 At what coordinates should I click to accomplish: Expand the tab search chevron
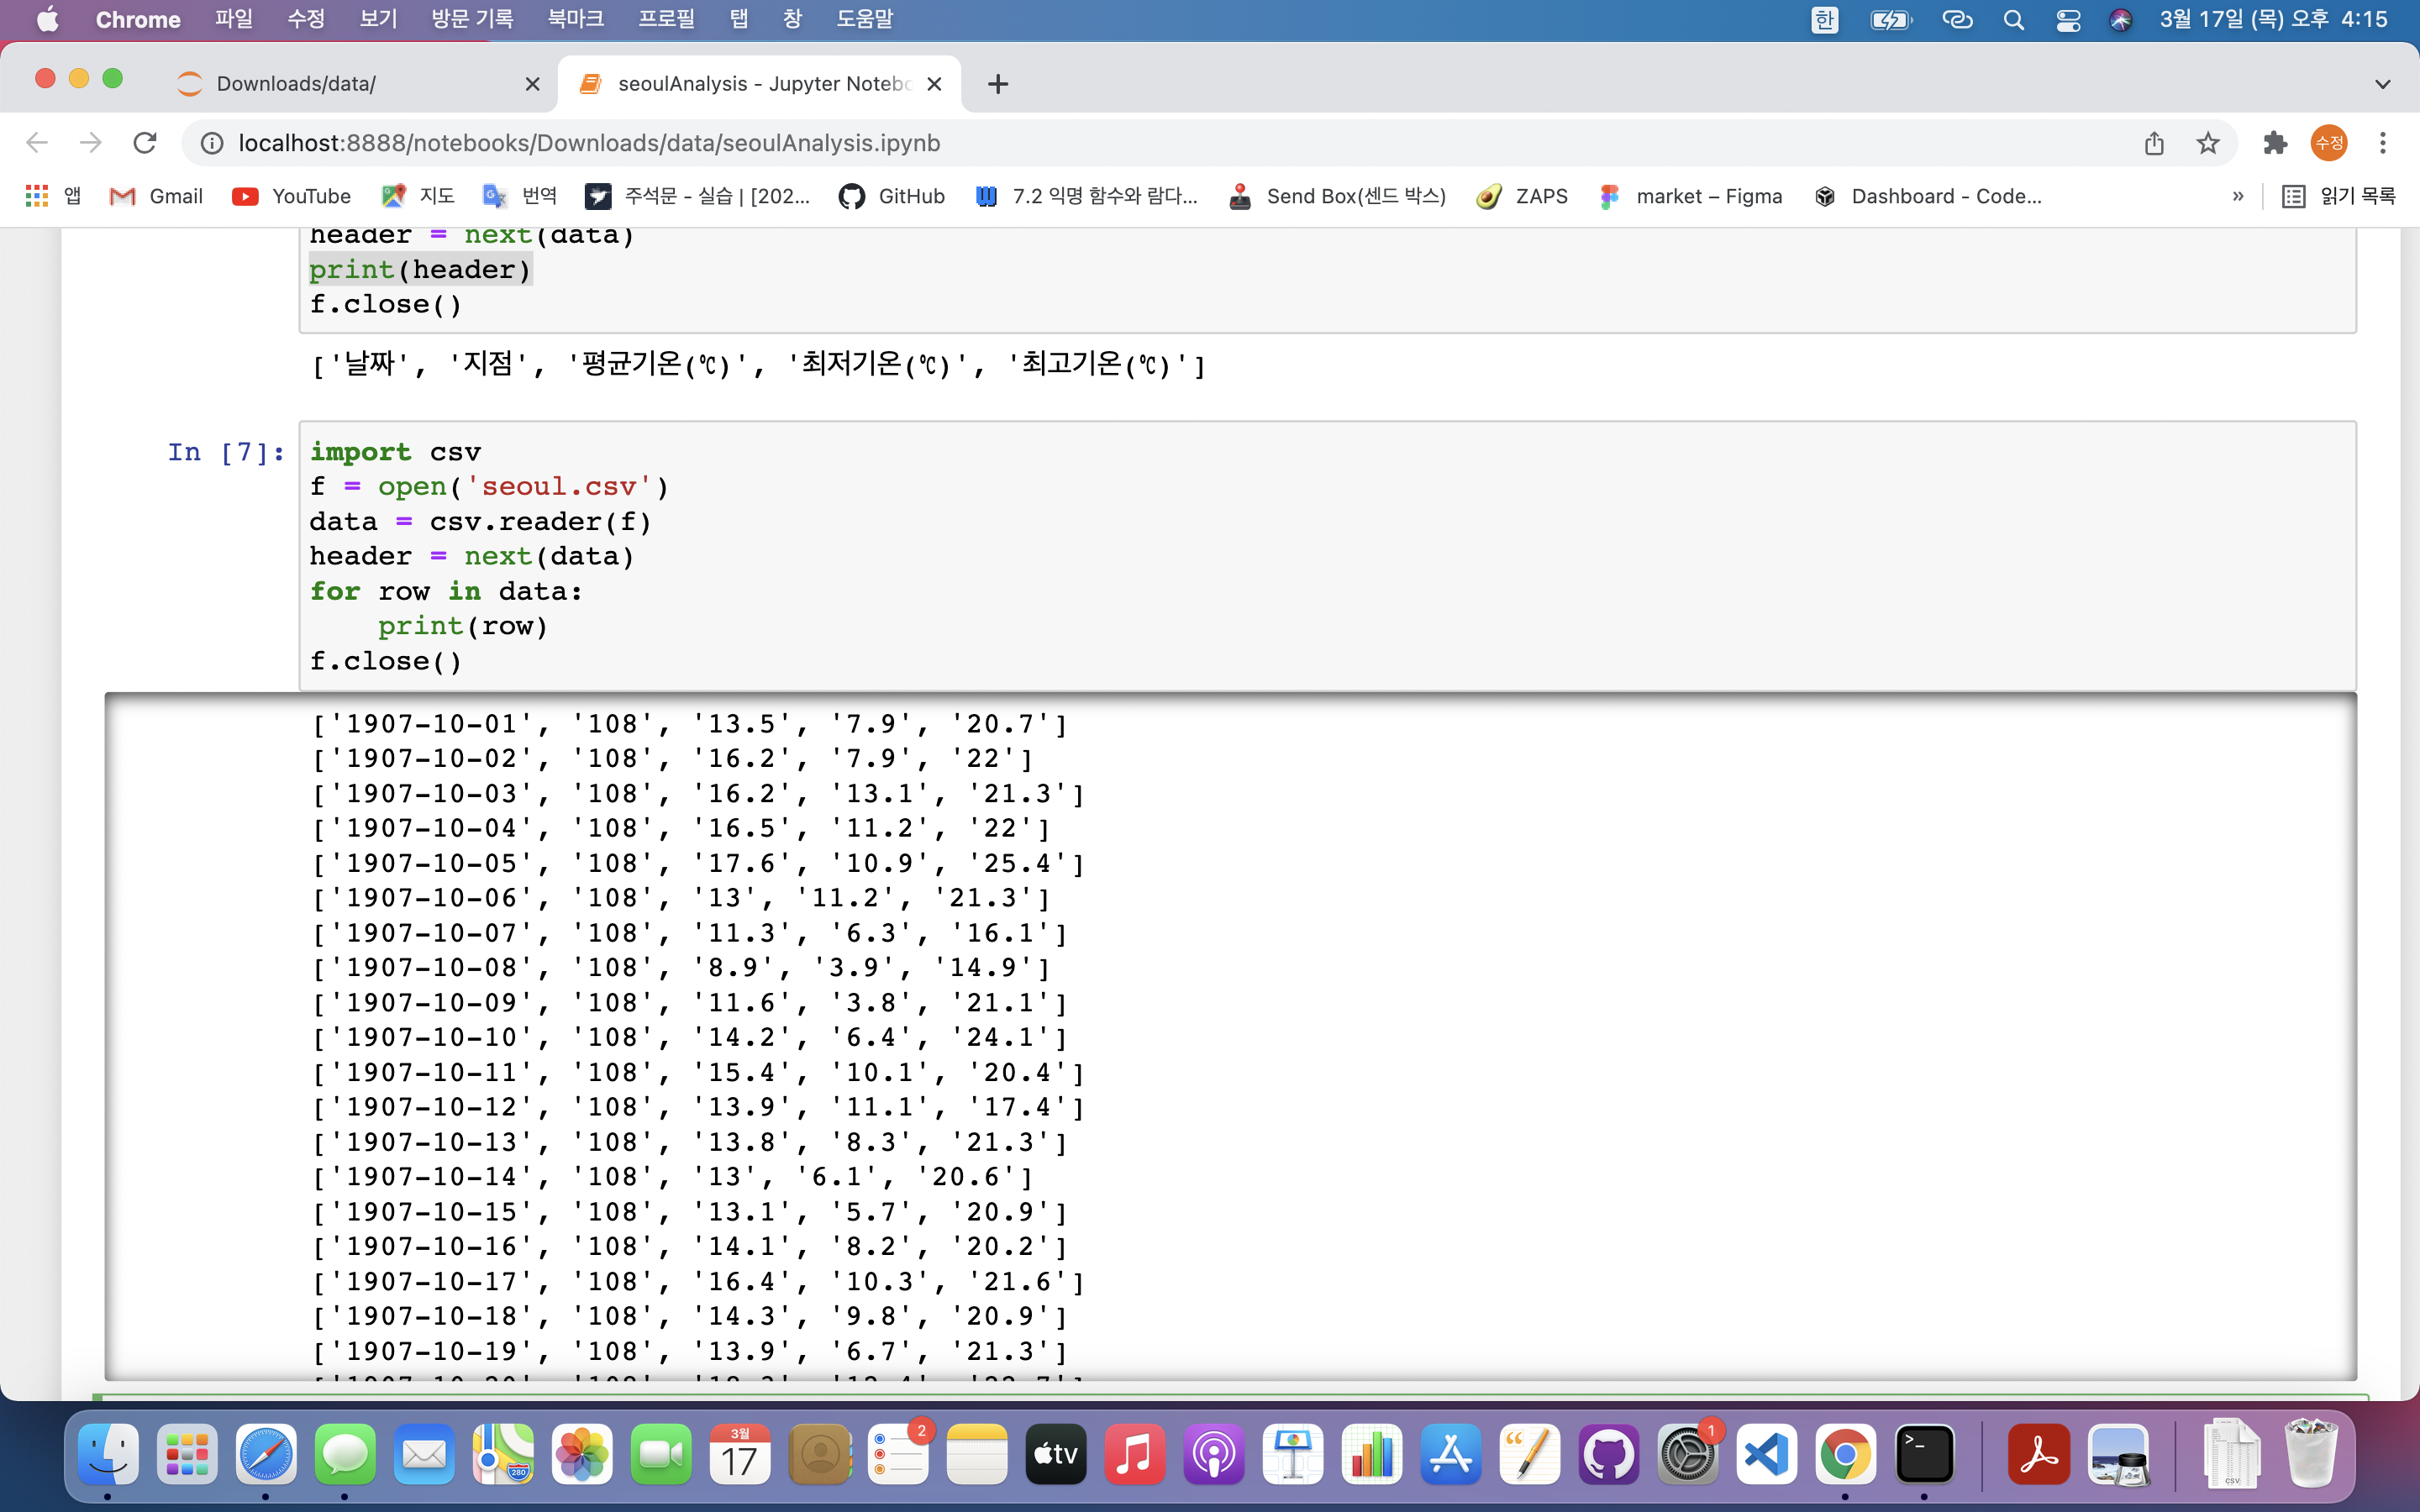[x=2382, y=84]
